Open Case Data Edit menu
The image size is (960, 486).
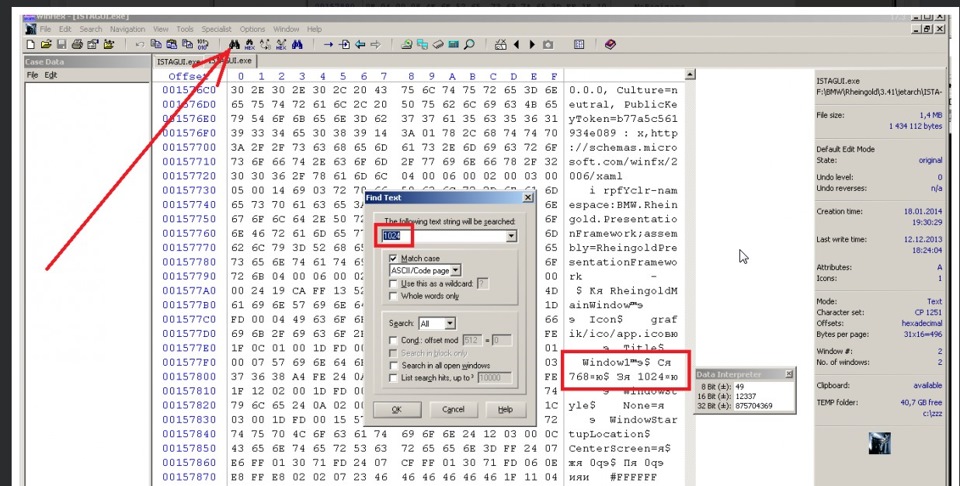(51, 75)
